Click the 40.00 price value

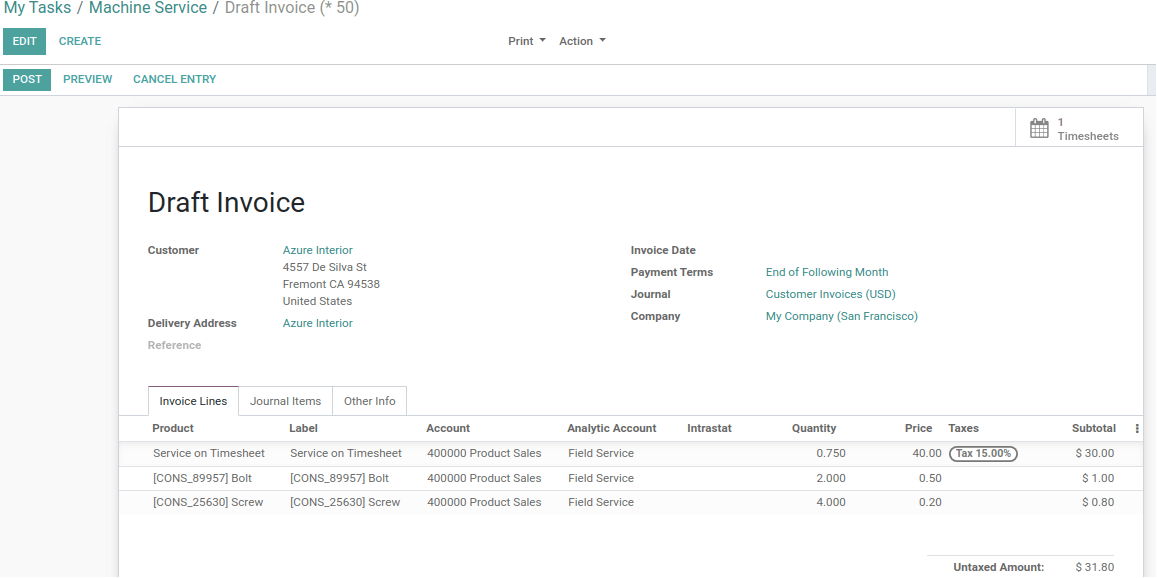click(927, 453)
